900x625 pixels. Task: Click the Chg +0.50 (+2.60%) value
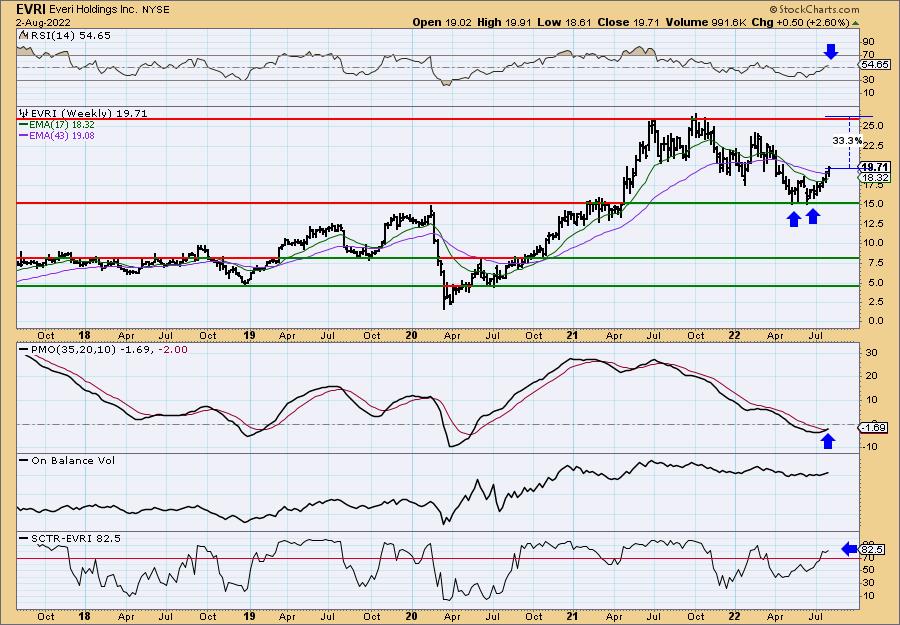[801, 22]
